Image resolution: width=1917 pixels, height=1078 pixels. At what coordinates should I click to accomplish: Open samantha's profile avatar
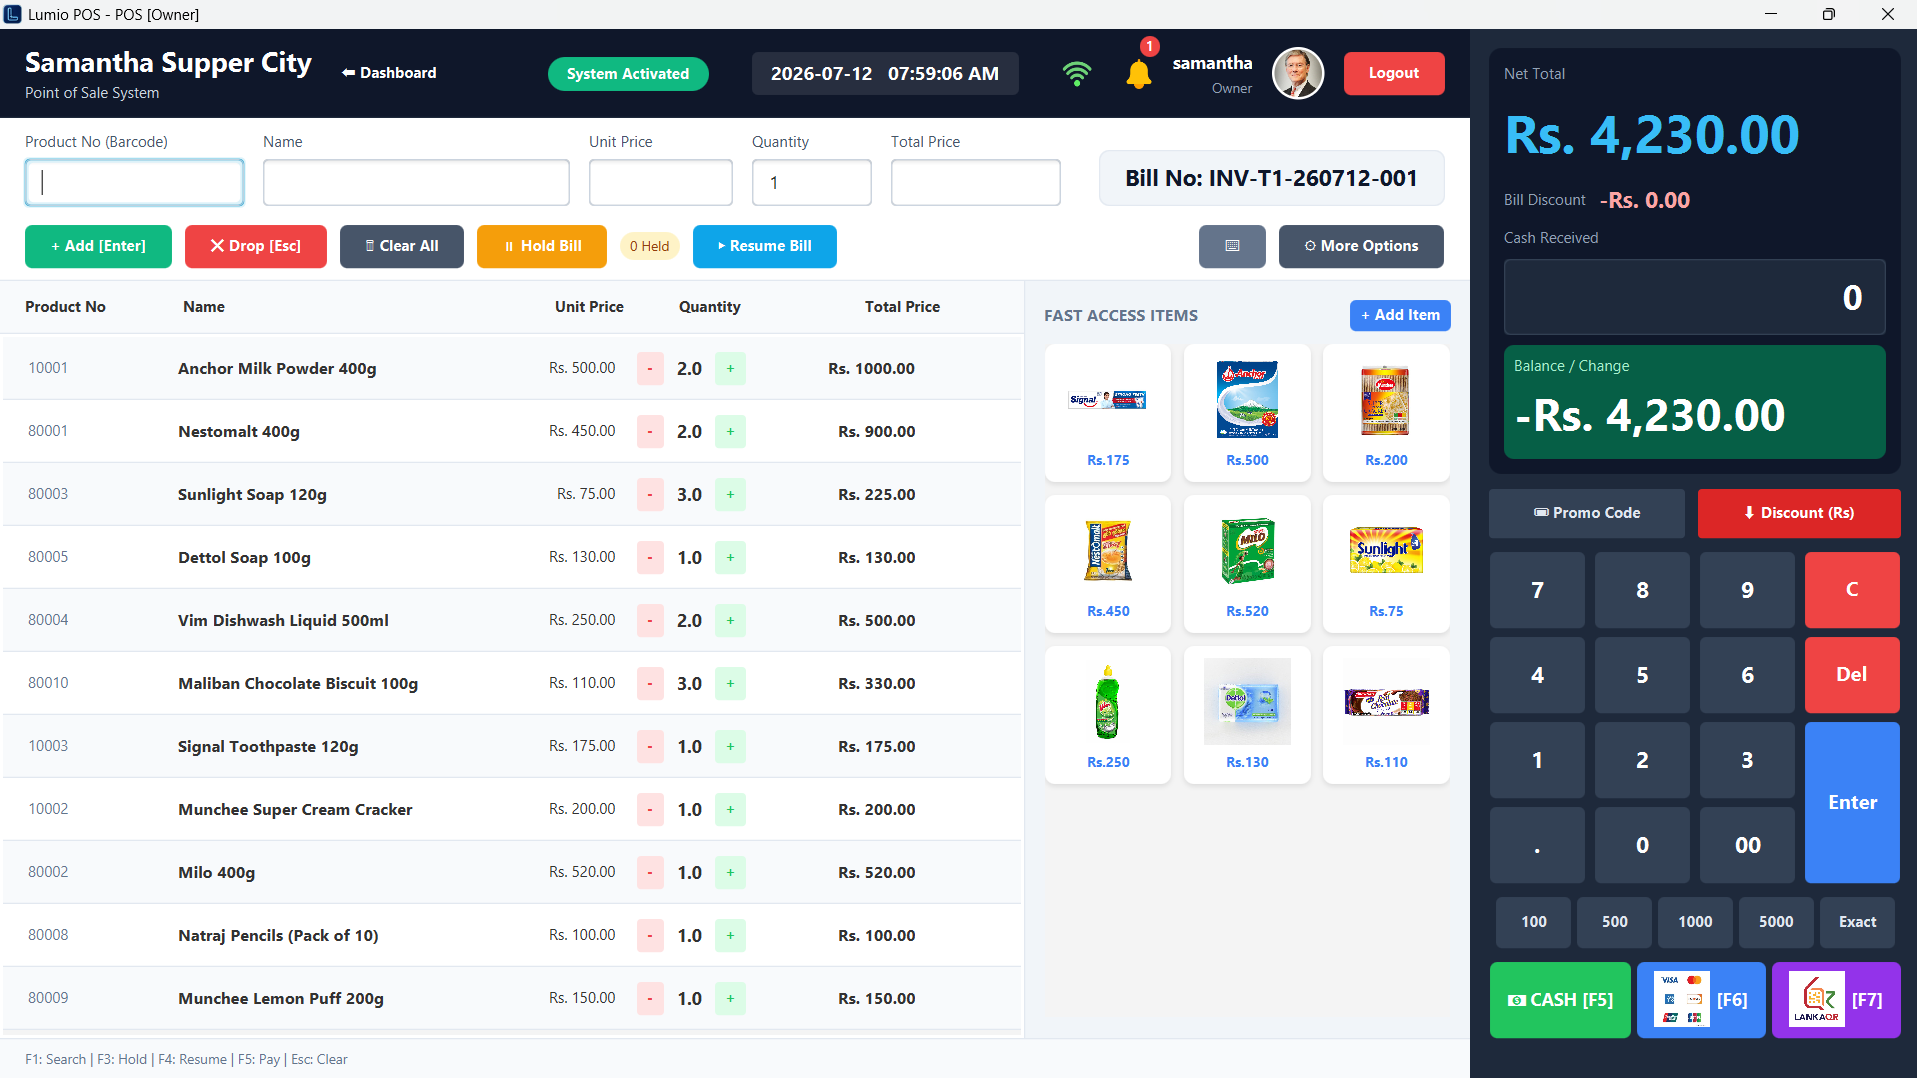(x=1298, y=73)
